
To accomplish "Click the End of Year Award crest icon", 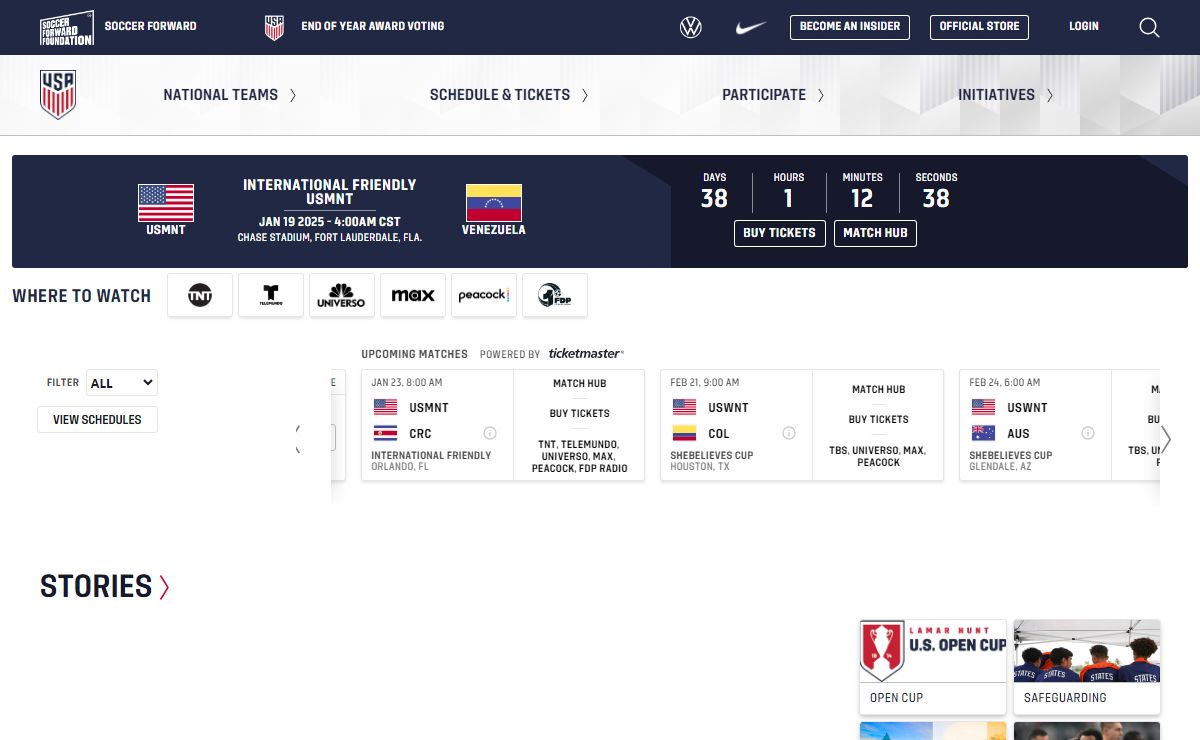I will click(x=274, y=27).
